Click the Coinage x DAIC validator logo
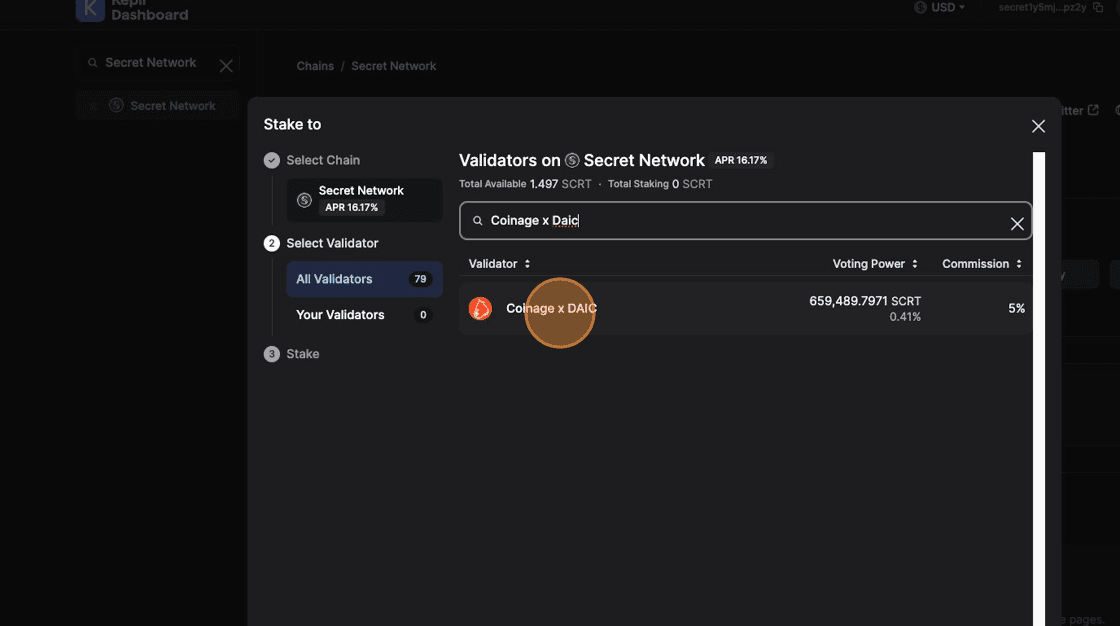 [x=480, y=309]
